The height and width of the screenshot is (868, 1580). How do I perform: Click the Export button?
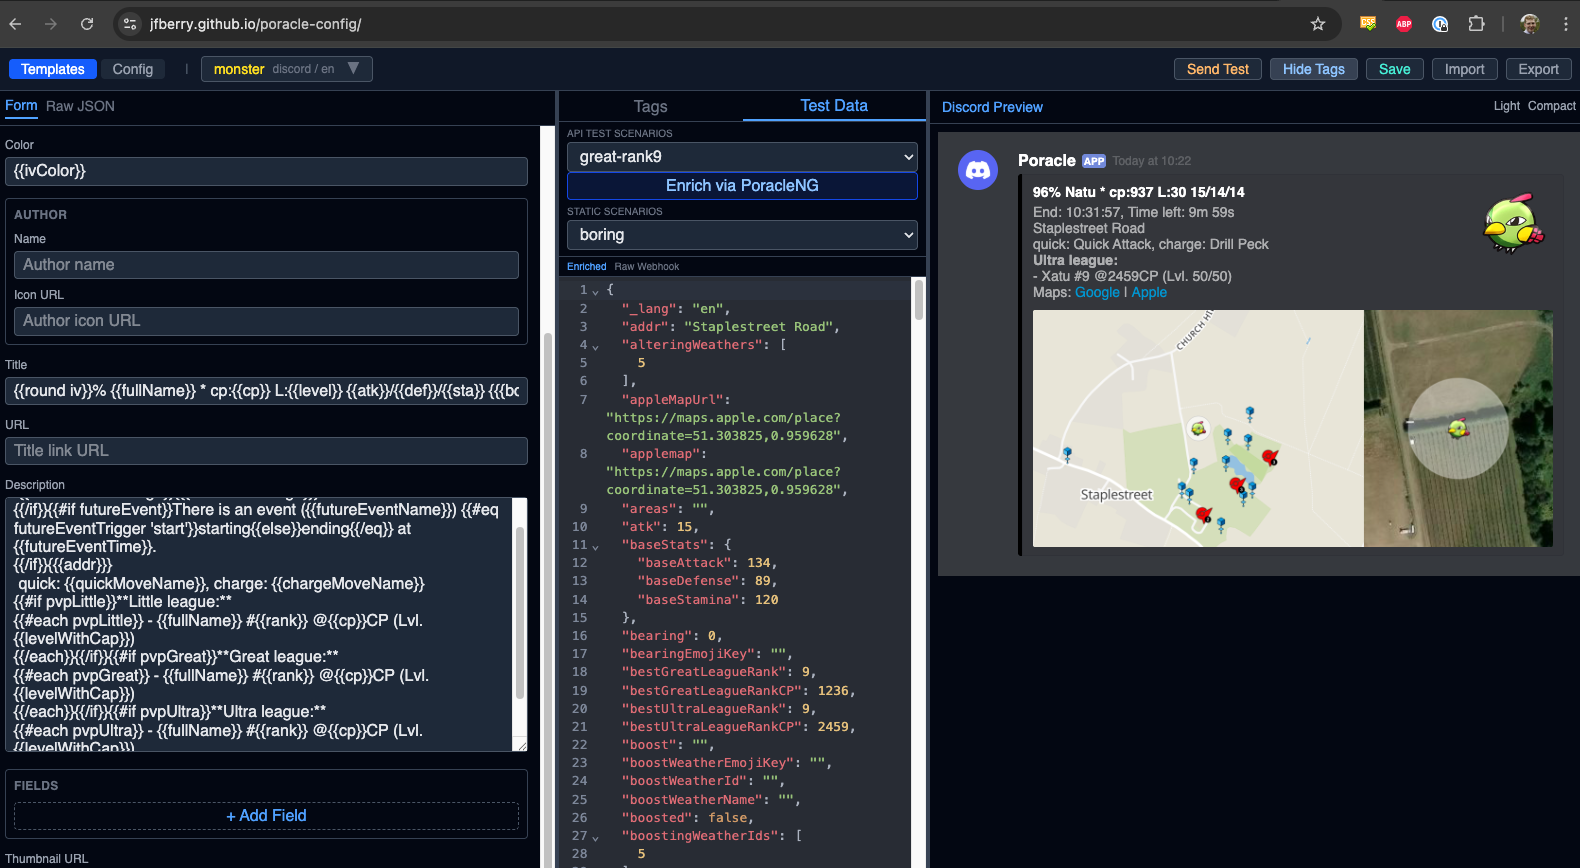tap(1539, 69)
